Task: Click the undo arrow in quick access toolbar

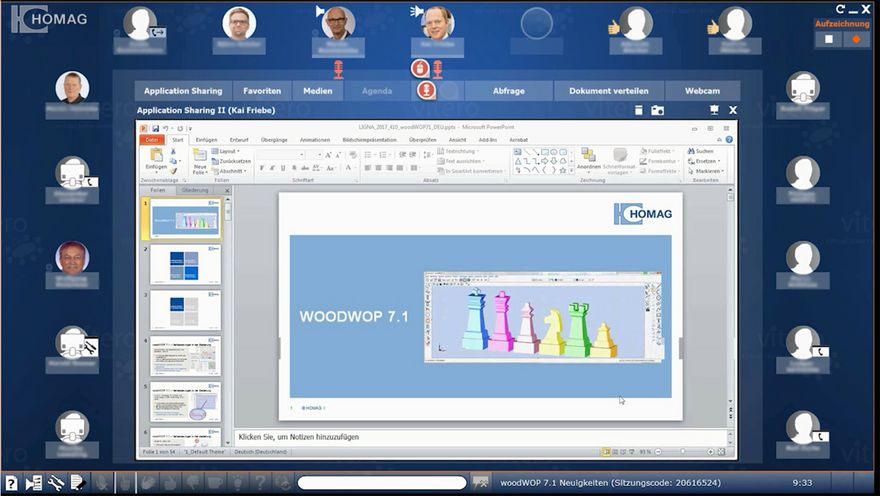Action: click(166, 128)
